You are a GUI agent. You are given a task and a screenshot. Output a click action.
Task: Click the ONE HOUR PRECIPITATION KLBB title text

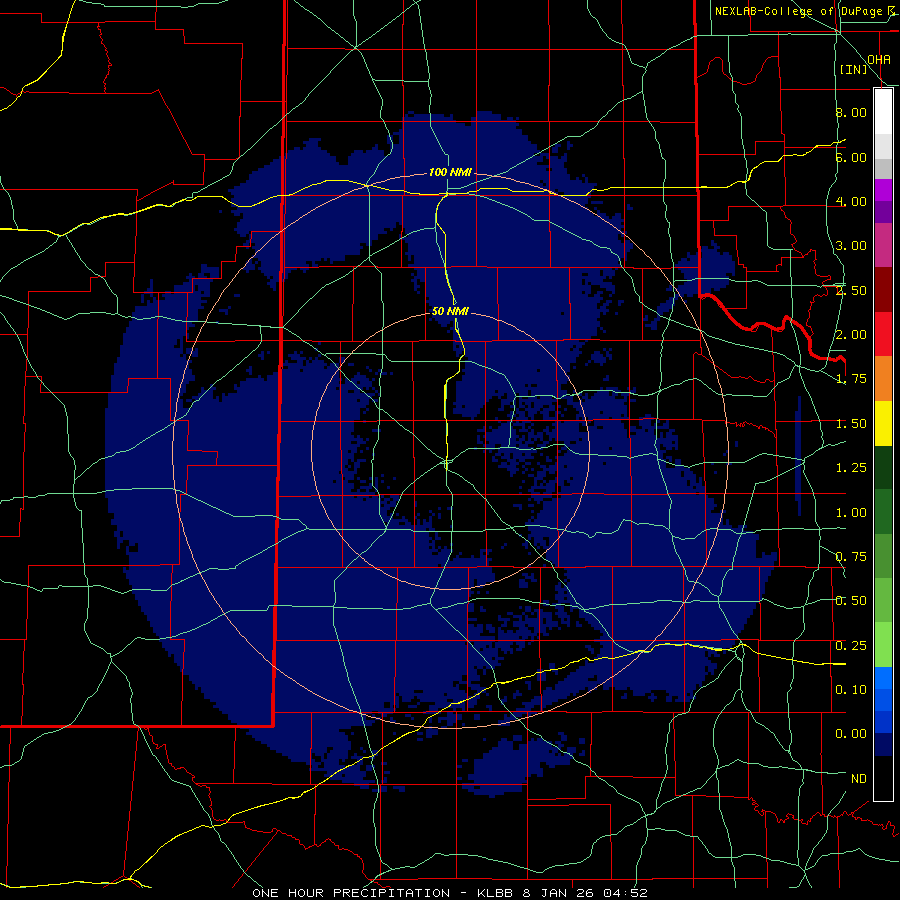coord(450,893)
